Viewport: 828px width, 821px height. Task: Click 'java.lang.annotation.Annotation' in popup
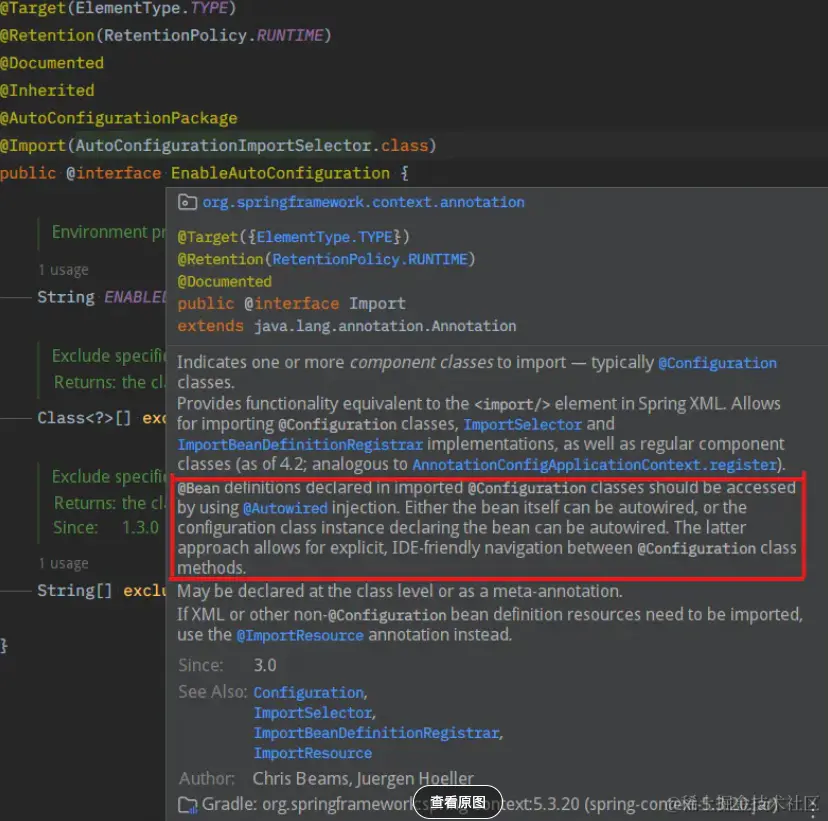point(385,326)
